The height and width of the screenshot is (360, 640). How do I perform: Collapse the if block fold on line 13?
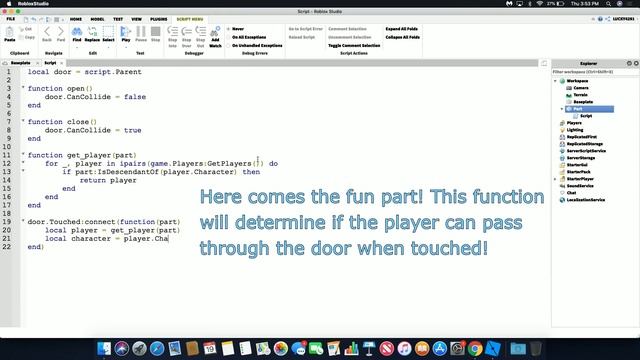click(23, 171)
